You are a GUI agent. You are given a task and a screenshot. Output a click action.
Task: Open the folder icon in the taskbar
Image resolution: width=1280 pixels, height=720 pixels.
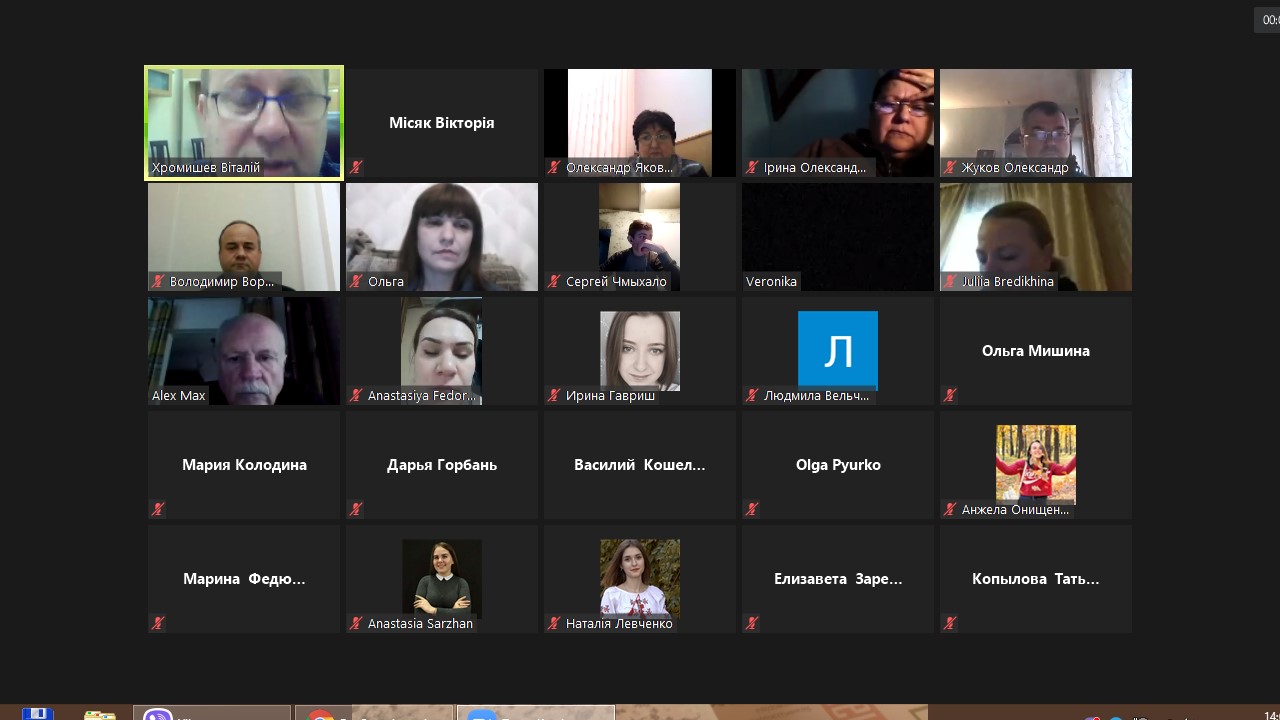[x=100, y=714]
